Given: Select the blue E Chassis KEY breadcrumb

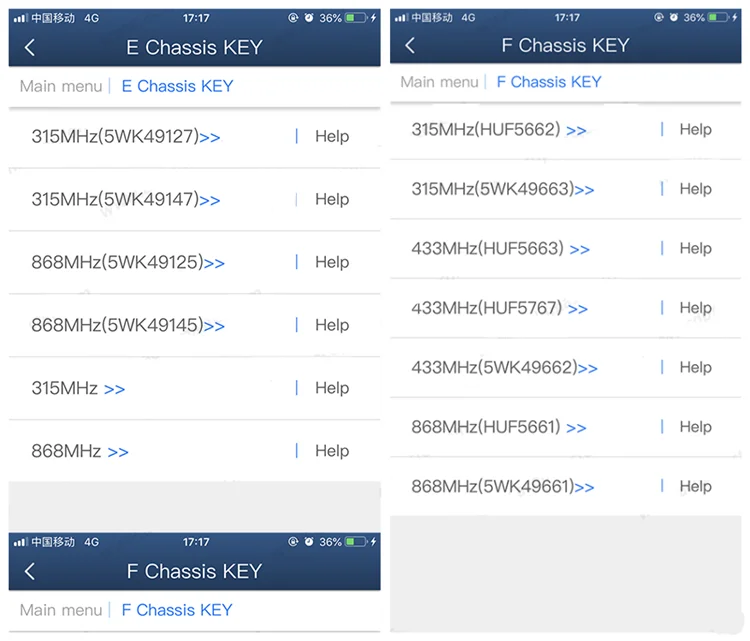Looking at the screenshot, I should [x=177, y=86].
